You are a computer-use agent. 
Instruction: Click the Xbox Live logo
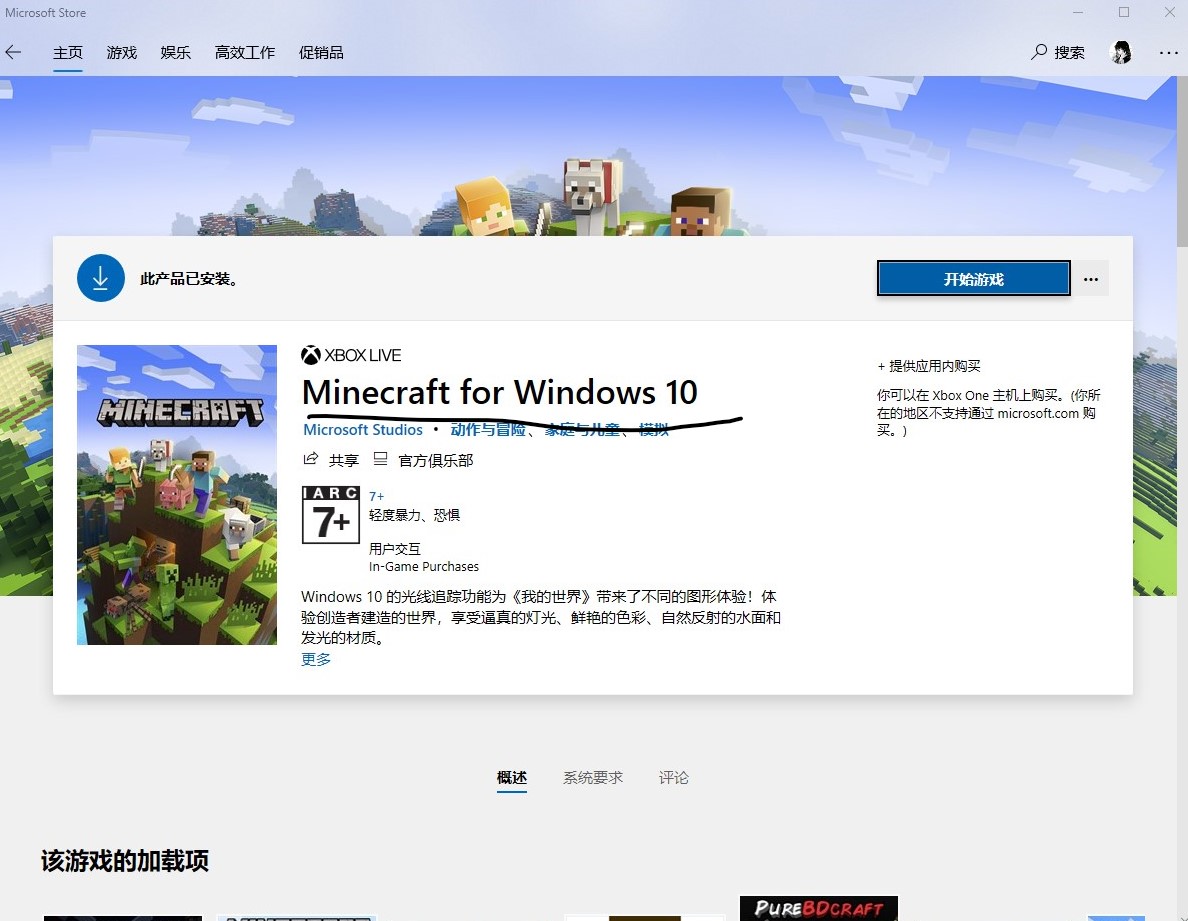(x=352, y=355)
